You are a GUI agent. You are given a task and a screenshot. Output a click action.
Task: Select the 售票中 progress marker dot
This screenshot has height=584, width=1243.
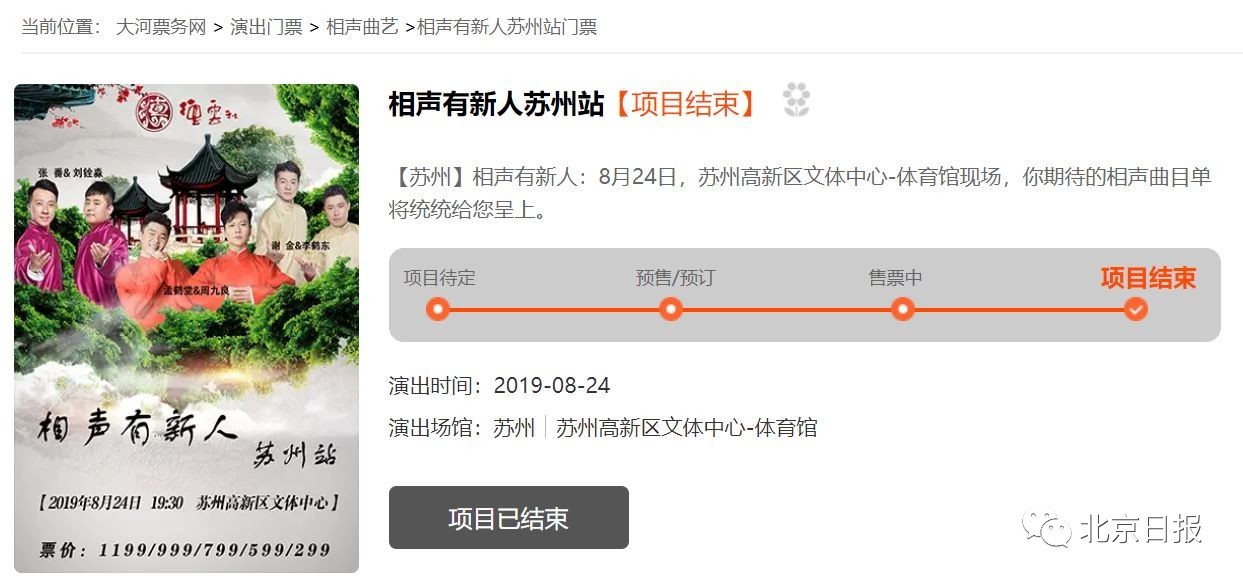[903, 309]
